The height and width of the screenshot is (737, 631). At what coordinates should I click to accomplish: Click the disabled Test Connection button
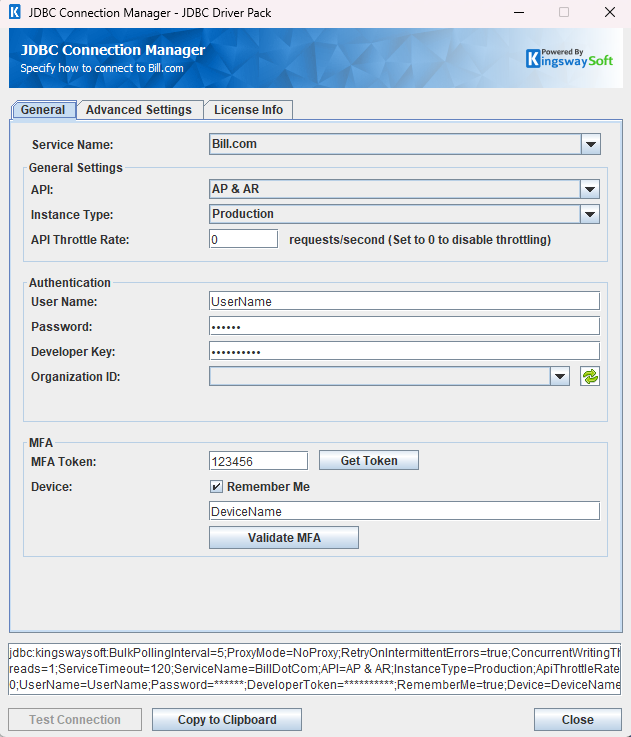click(x=75, y=720)
